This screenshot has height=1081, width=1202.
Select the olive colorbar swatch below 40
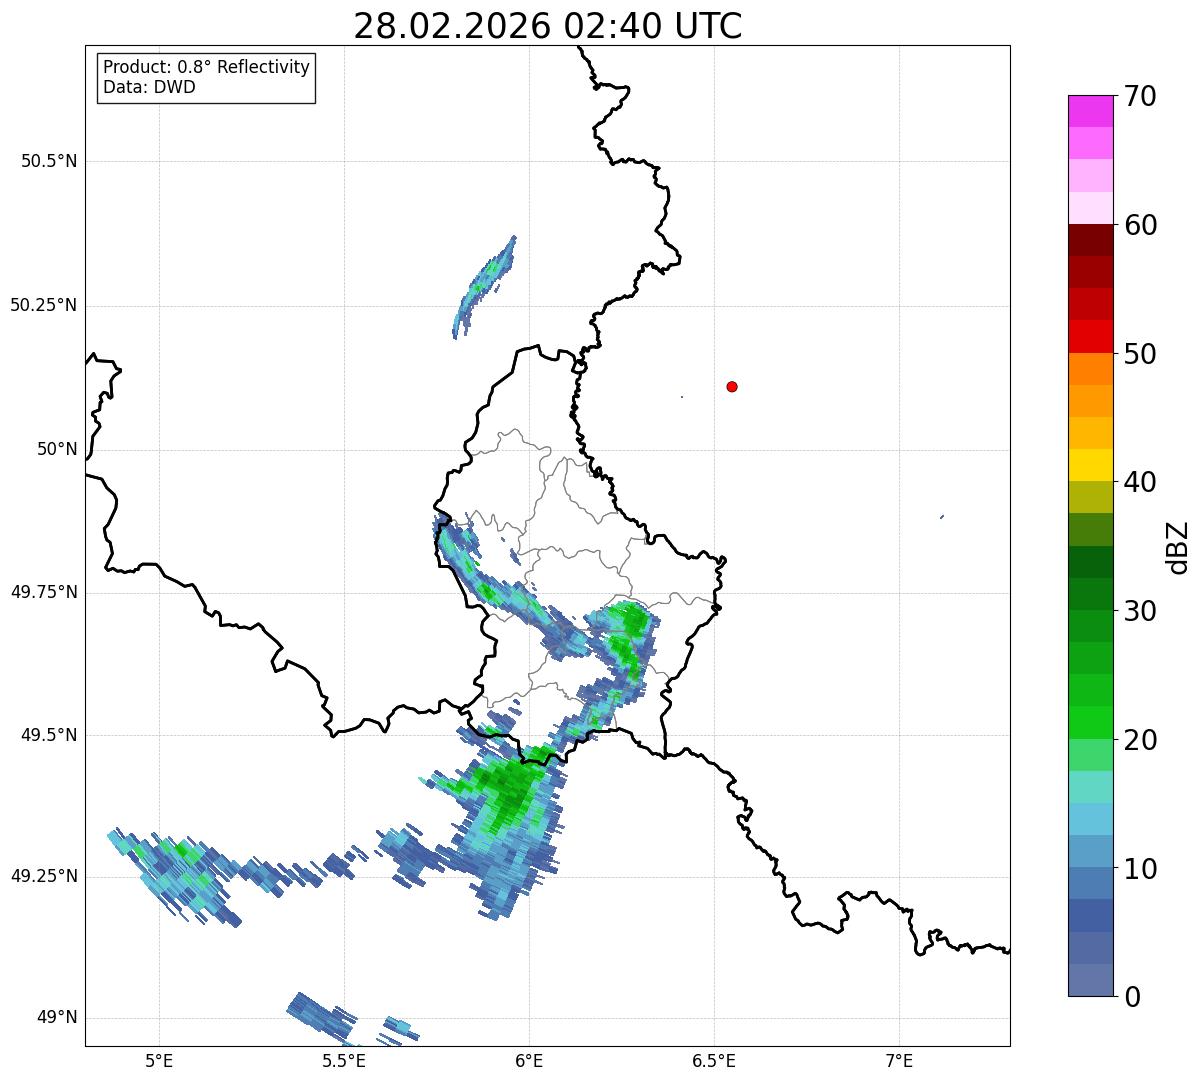[x=1090, y=497]
